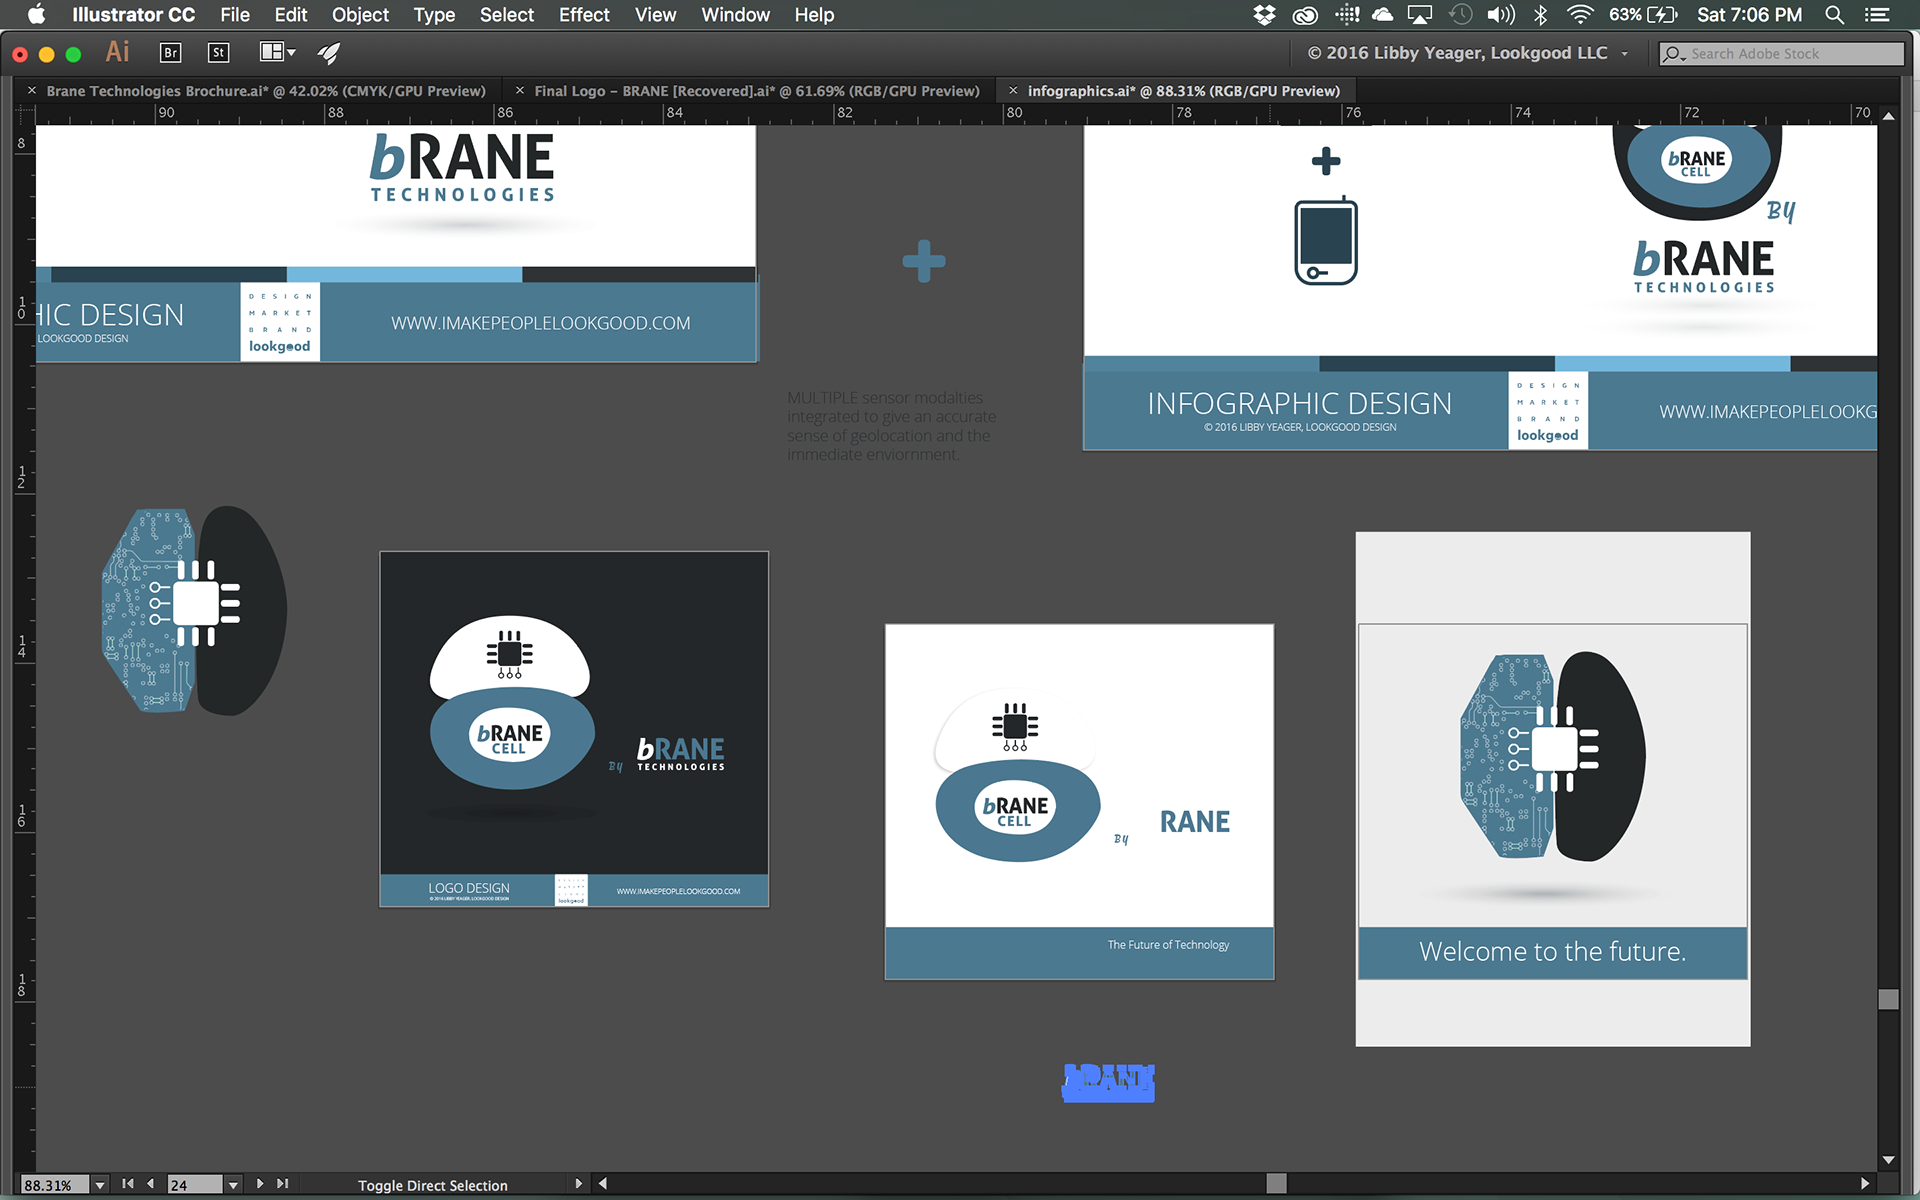The height and width of the screenshot is (1200, 1920).
Task: Click the horizontal scrollbar thumb
Action: tap(1276, 1184)
